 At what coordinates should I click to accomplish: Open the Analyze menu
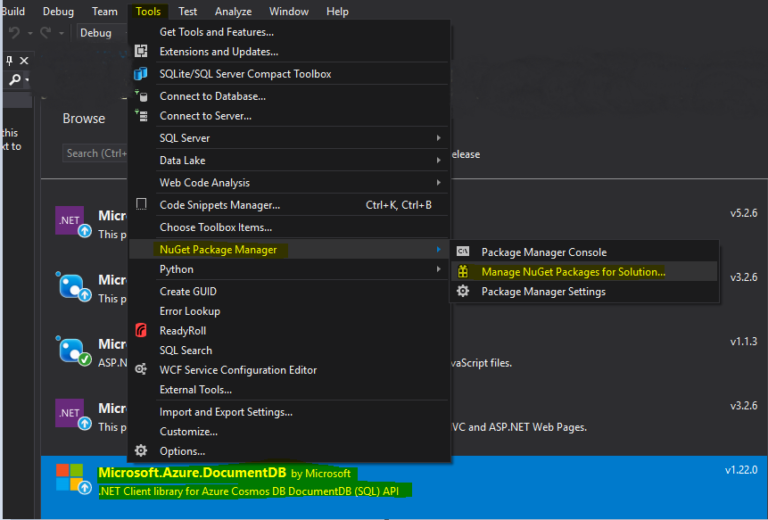(233, 11)
